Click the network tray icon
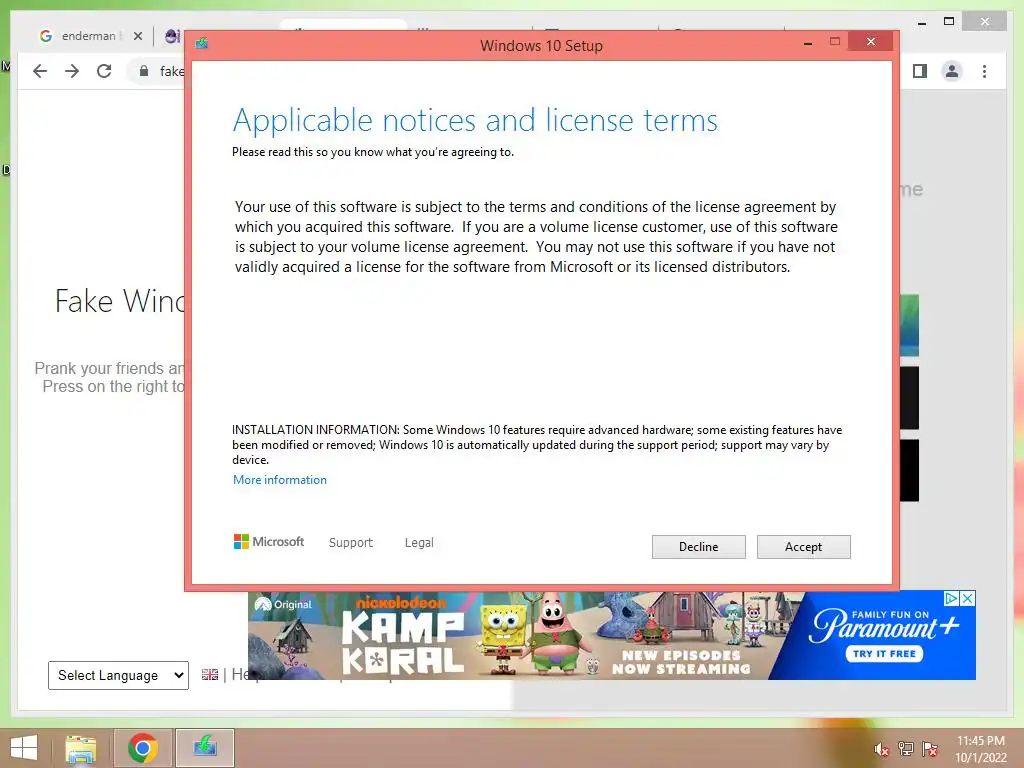 click(906, 749)
